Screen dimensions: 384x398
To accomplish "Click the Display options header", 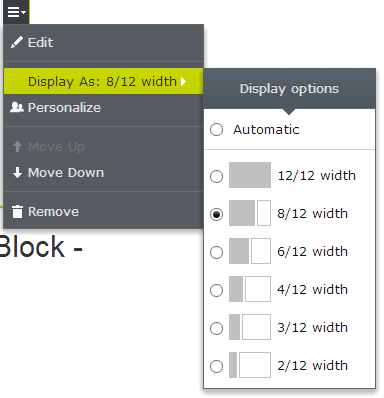I will (x=289, y=89).
